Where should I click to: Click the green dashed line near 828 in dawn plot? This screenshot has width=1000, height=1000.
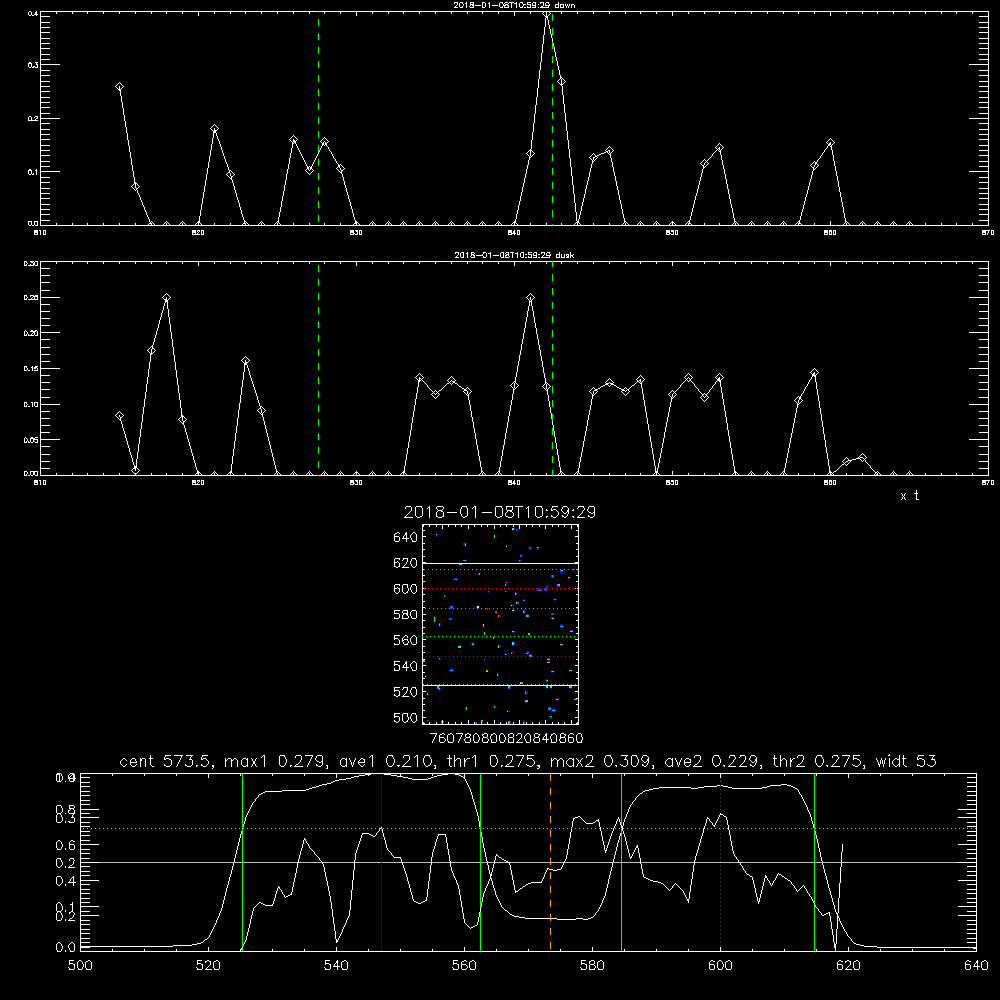coord(318,118)
